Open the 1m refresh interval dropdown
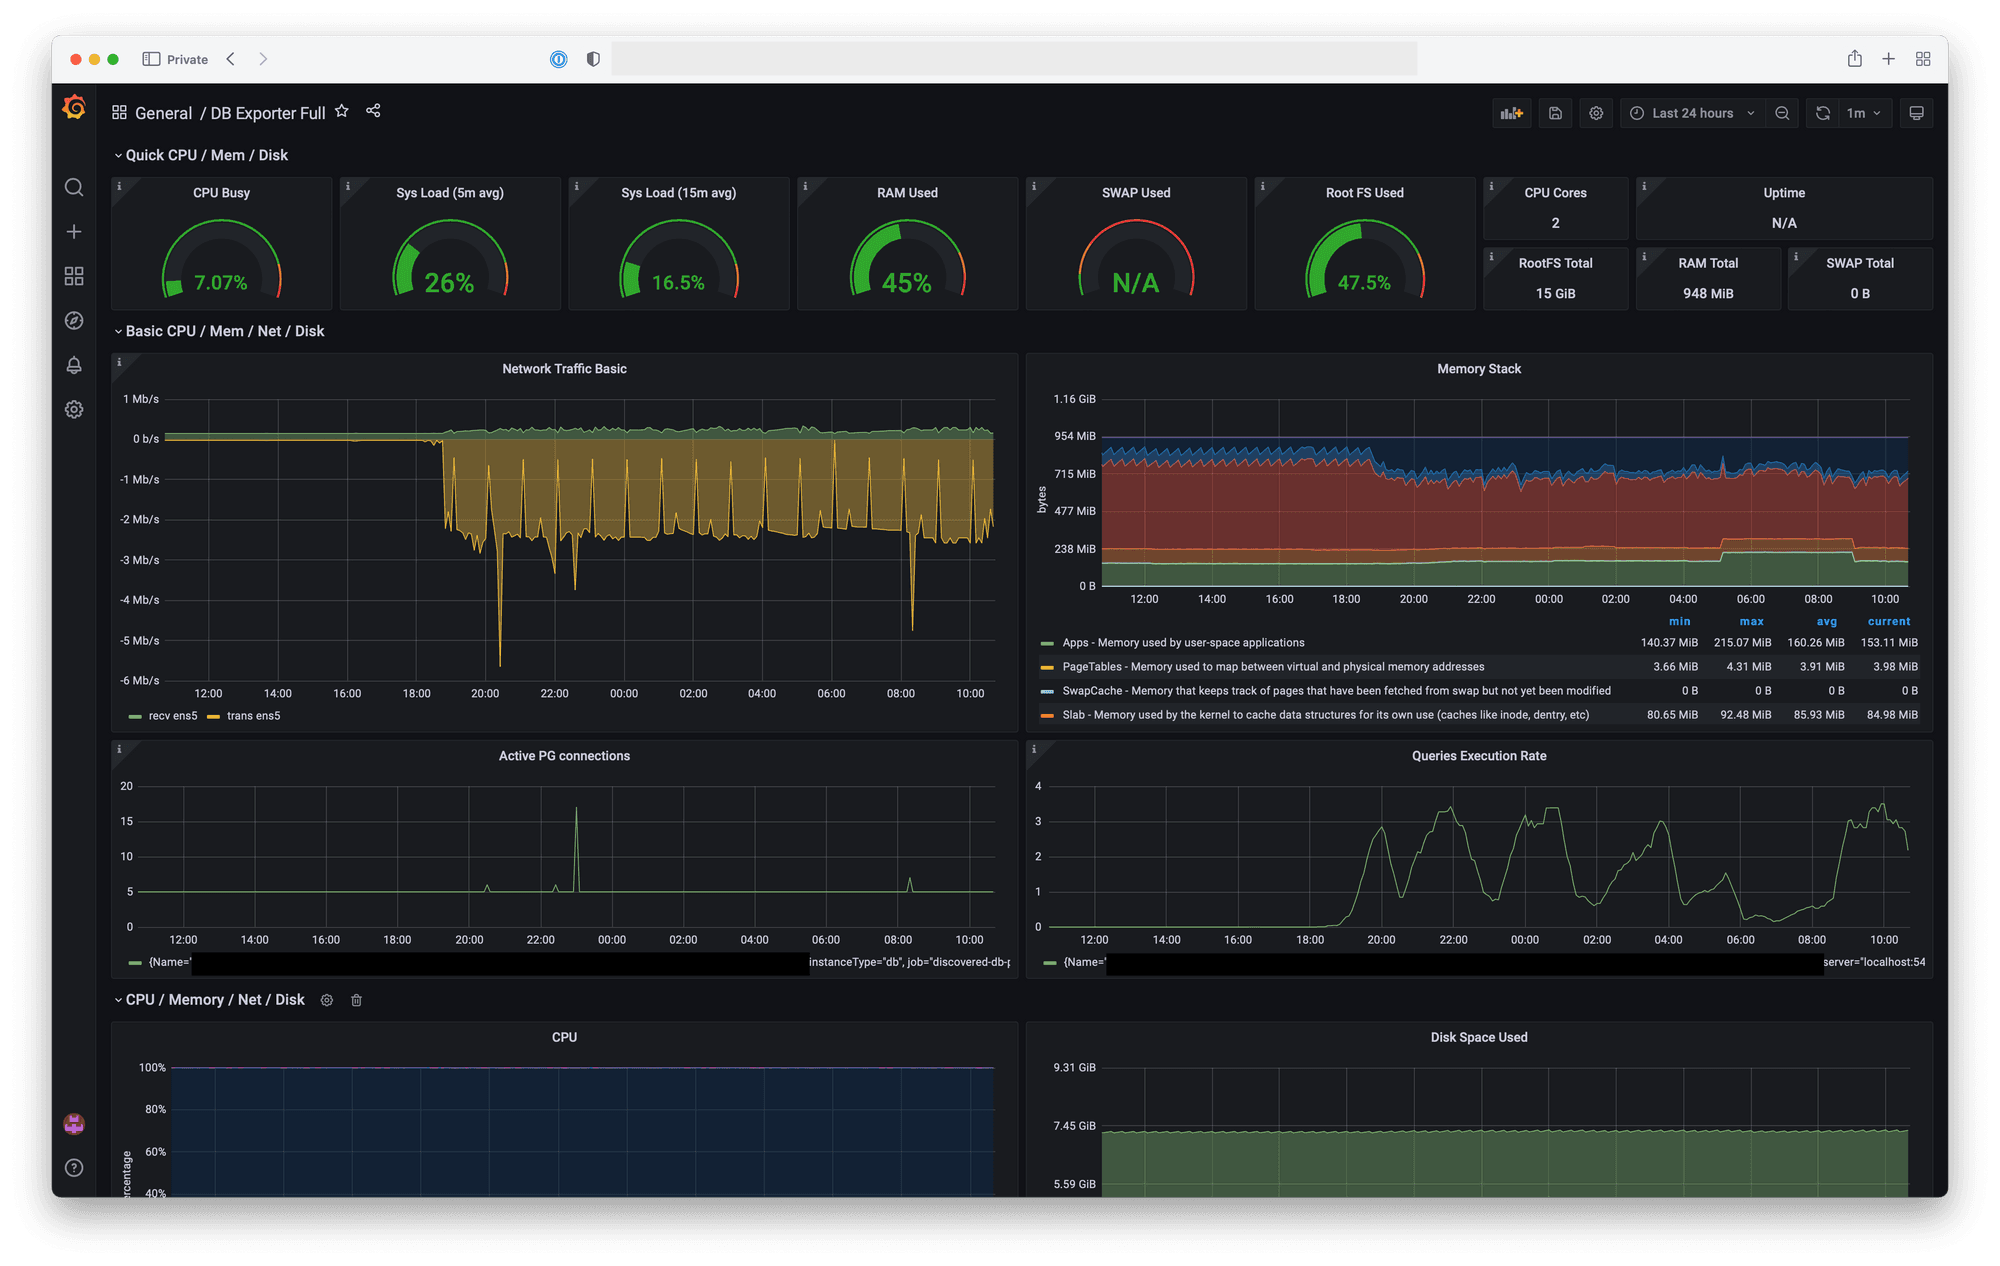This screenshot has width=2000, height=1266. (x=1864, y=113)
